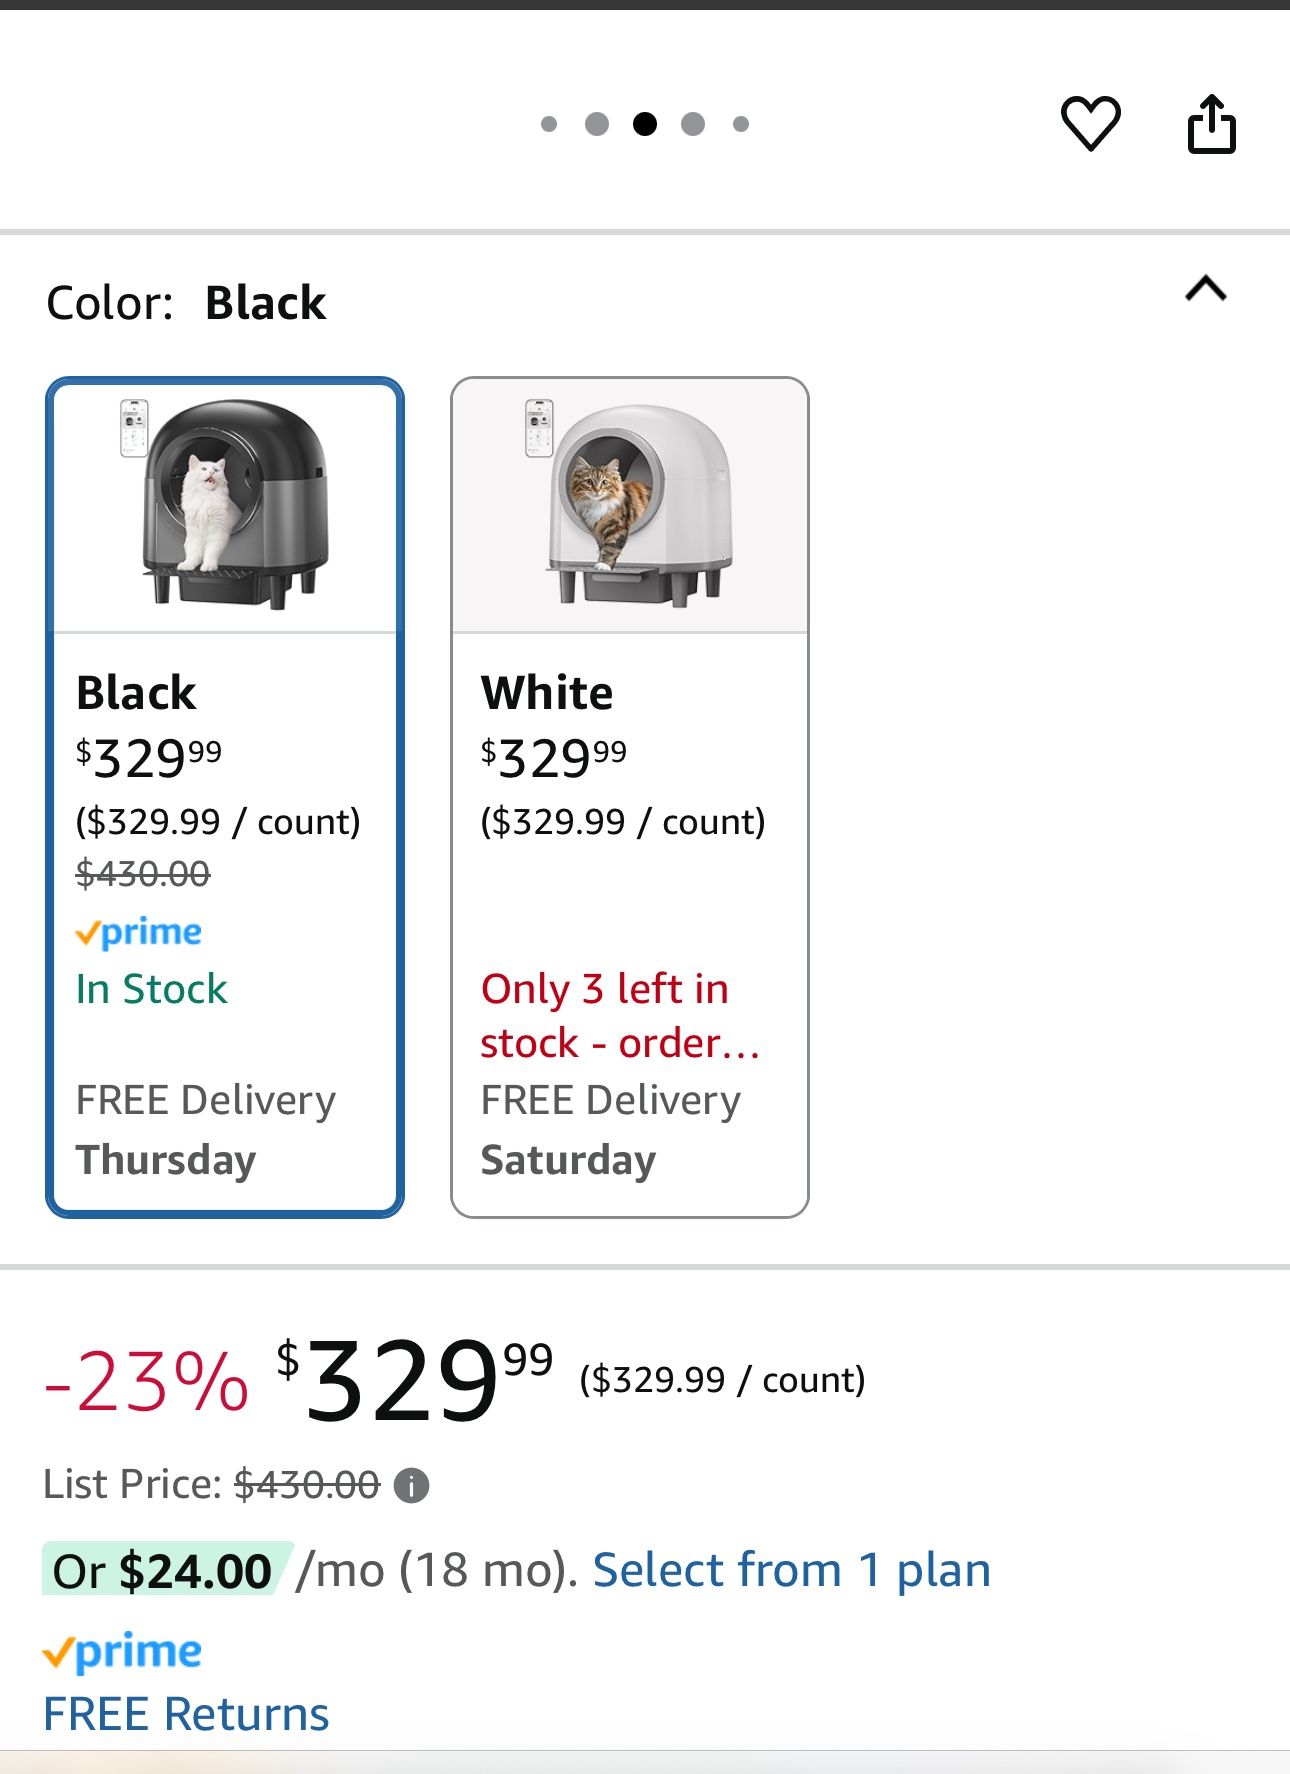
Task: Tap the share icon
Action: coord(1211,124)
